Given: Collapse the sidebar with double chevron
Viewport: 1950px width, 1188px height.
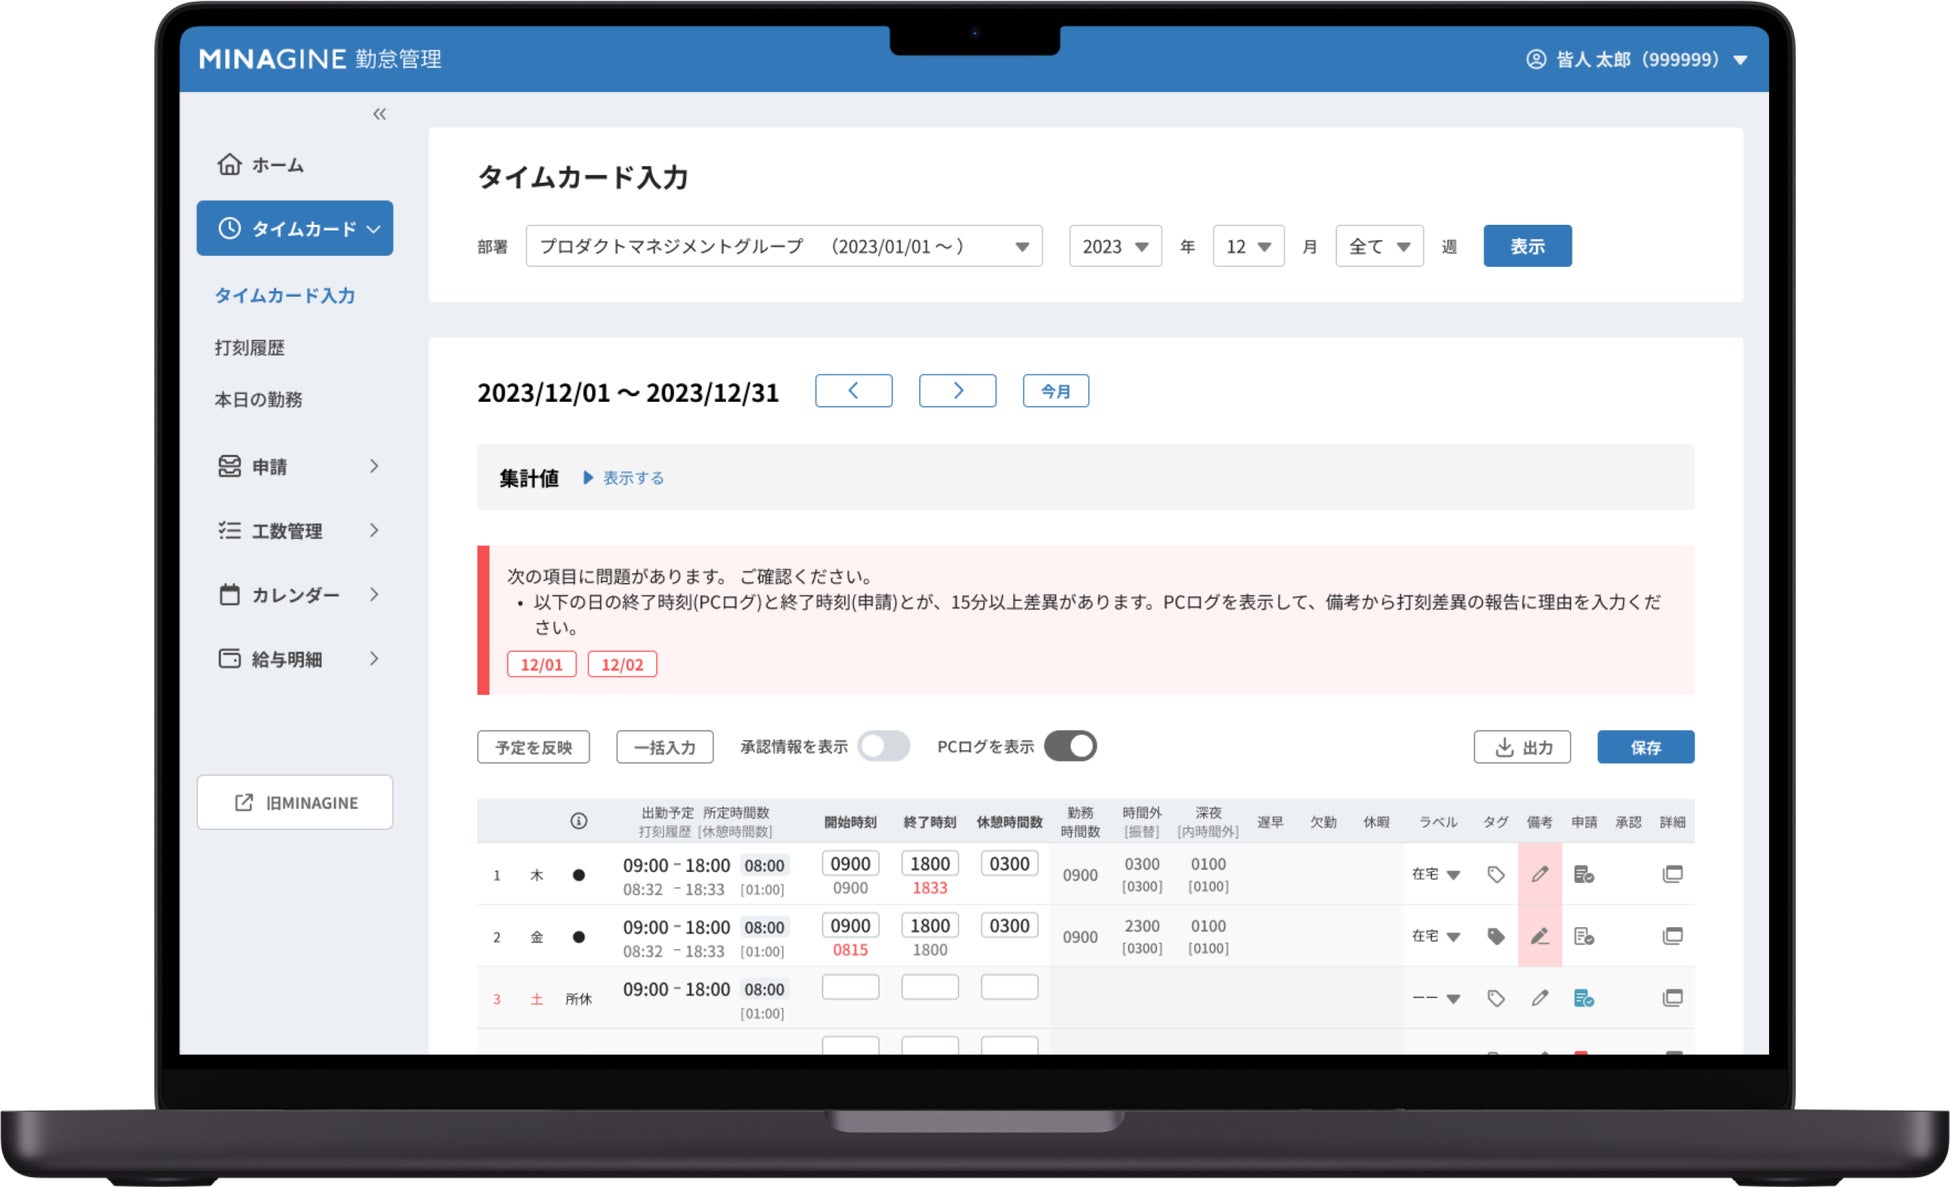Looking at the screenshot, I should click(379, 114).
